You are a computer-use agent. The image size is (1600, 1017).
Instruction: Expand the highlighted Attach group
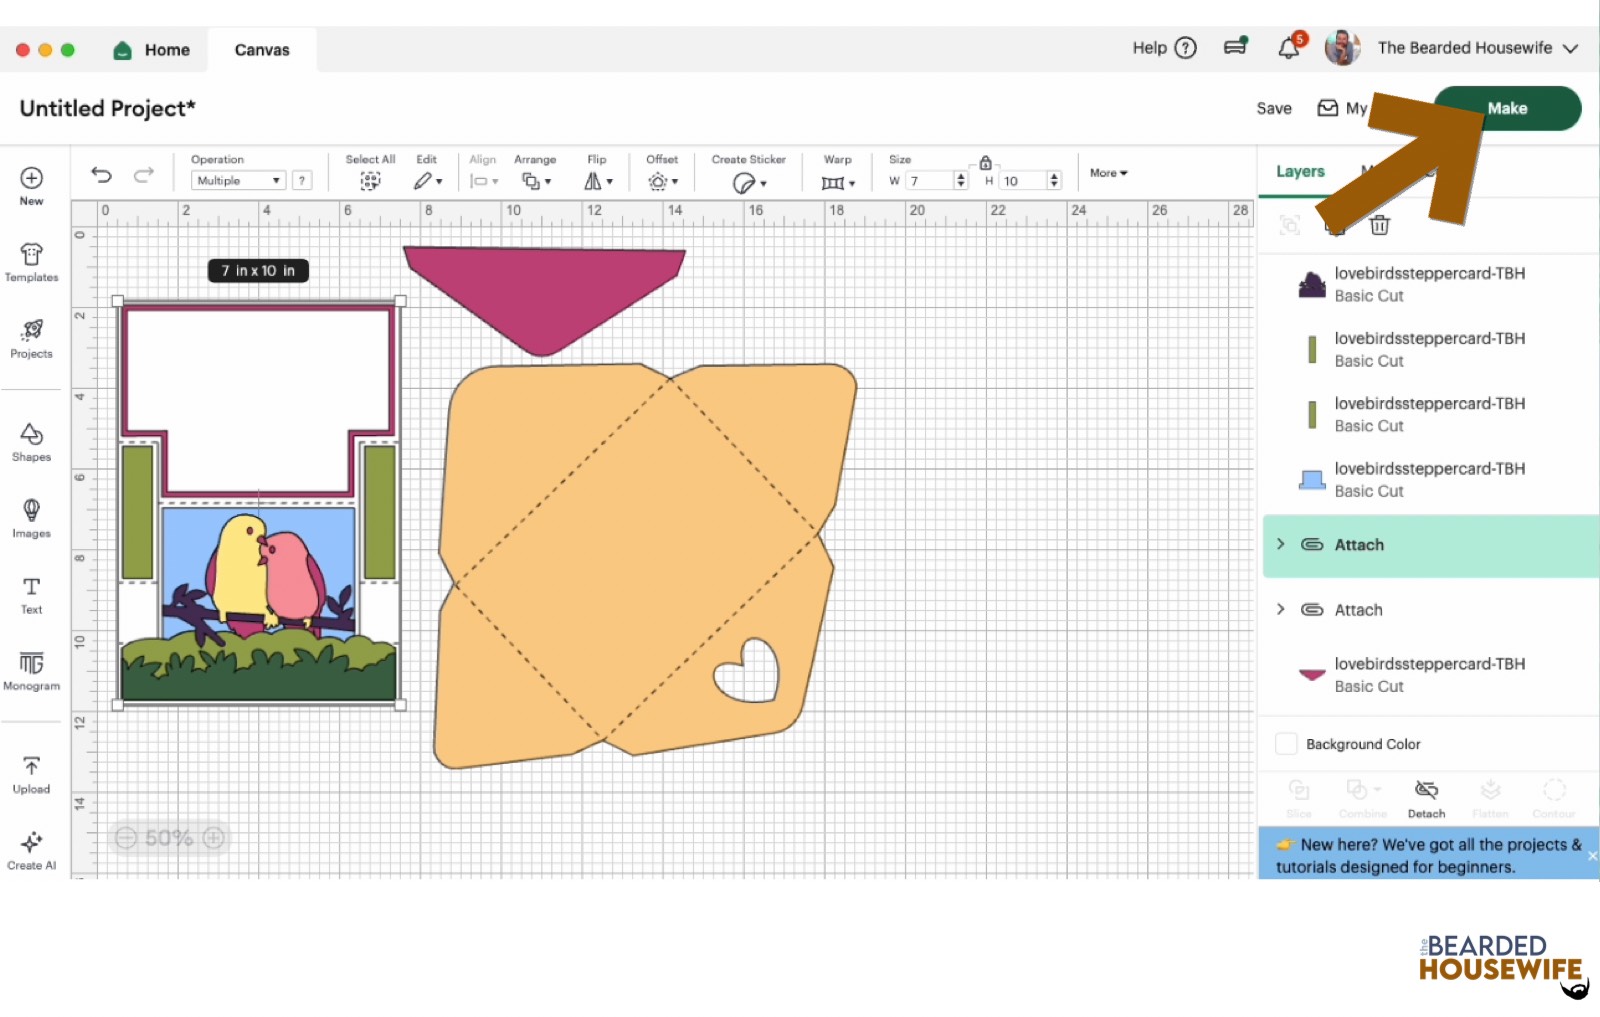tap(1281, 544)
